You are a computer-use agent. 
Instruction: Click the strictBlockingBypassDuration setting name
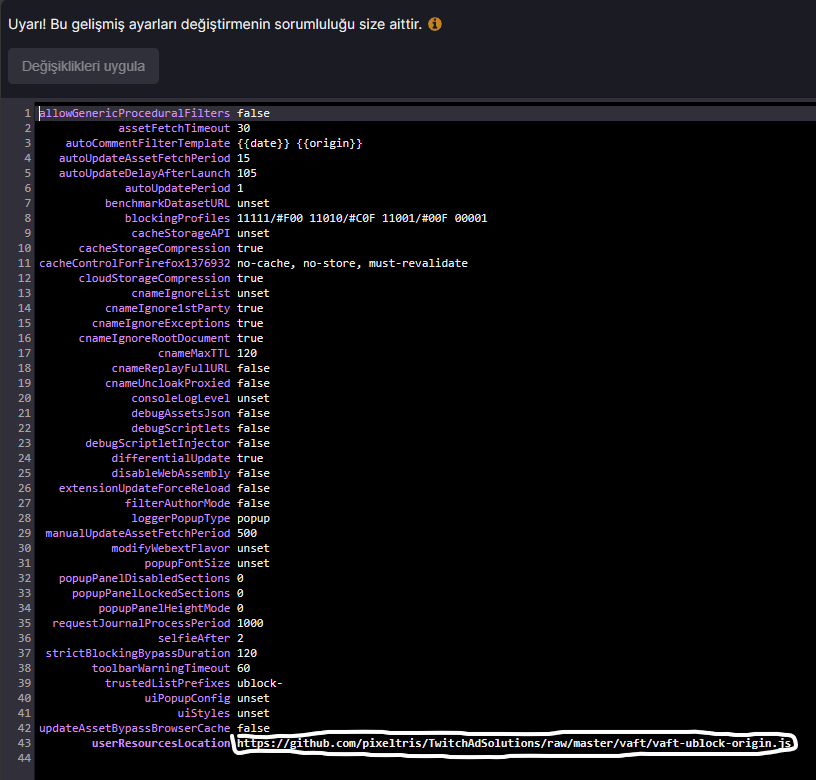coord(137,654)
